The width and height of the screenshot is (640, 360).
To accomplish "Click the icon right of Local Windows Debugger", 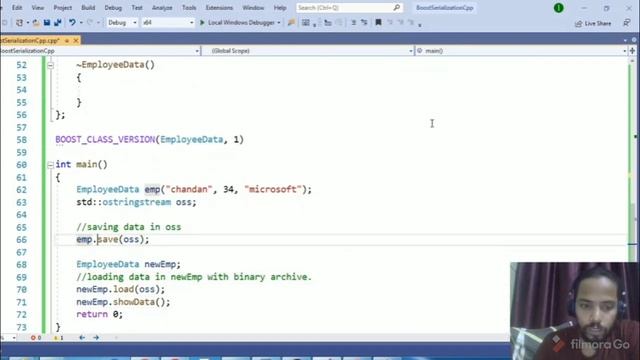I will tap(291, 22).
